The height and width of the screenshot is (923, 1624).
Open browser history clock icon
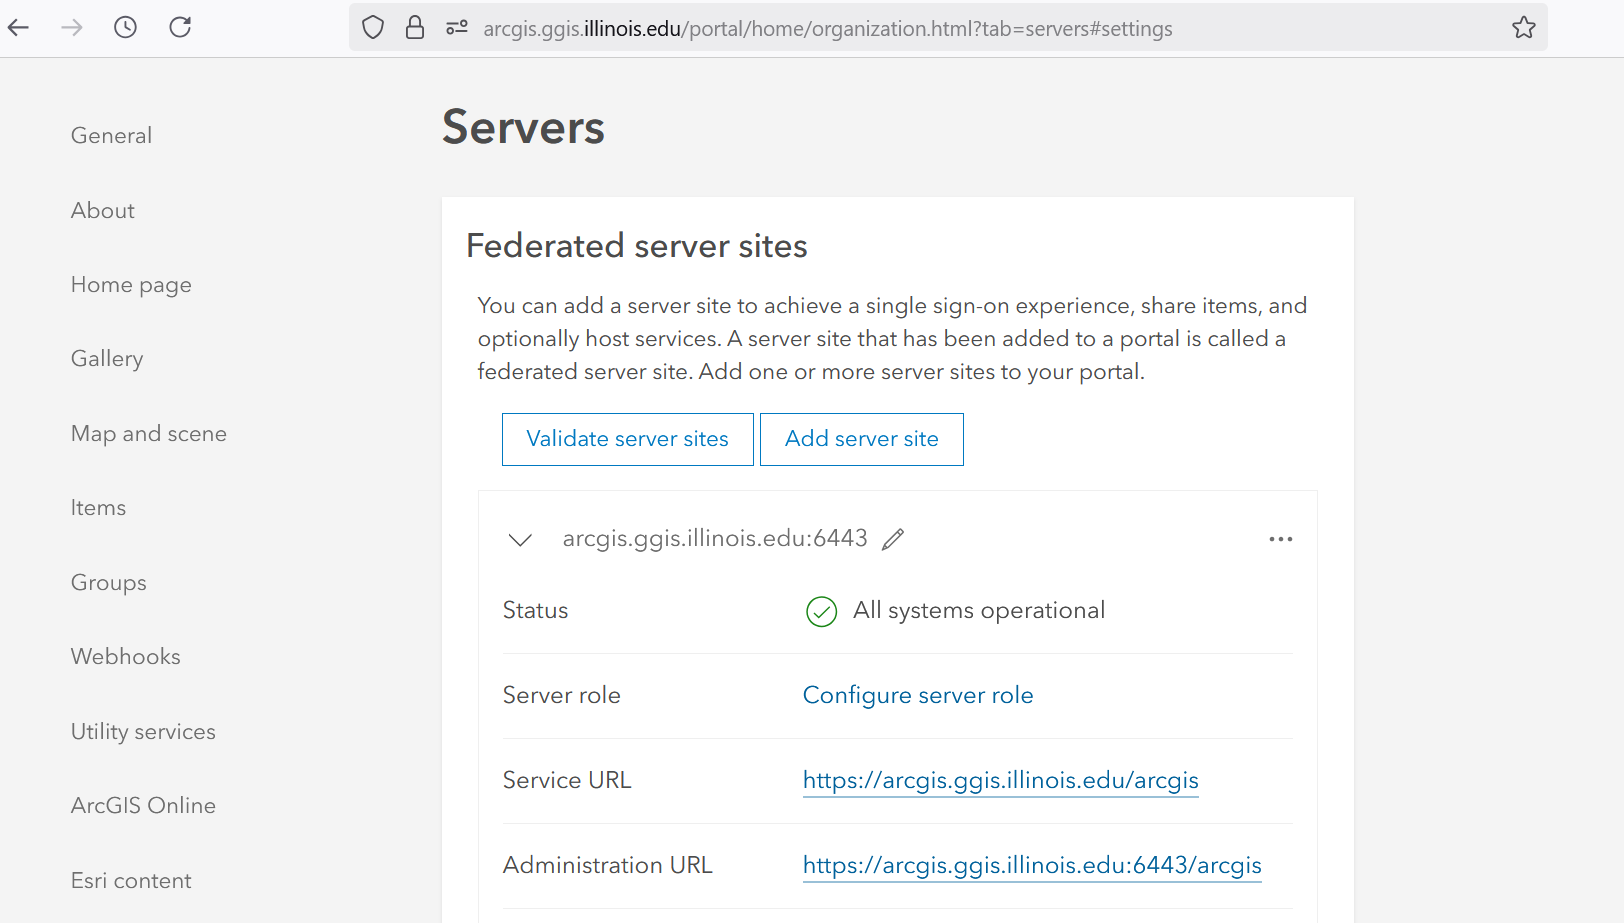[x=125, y=27]
